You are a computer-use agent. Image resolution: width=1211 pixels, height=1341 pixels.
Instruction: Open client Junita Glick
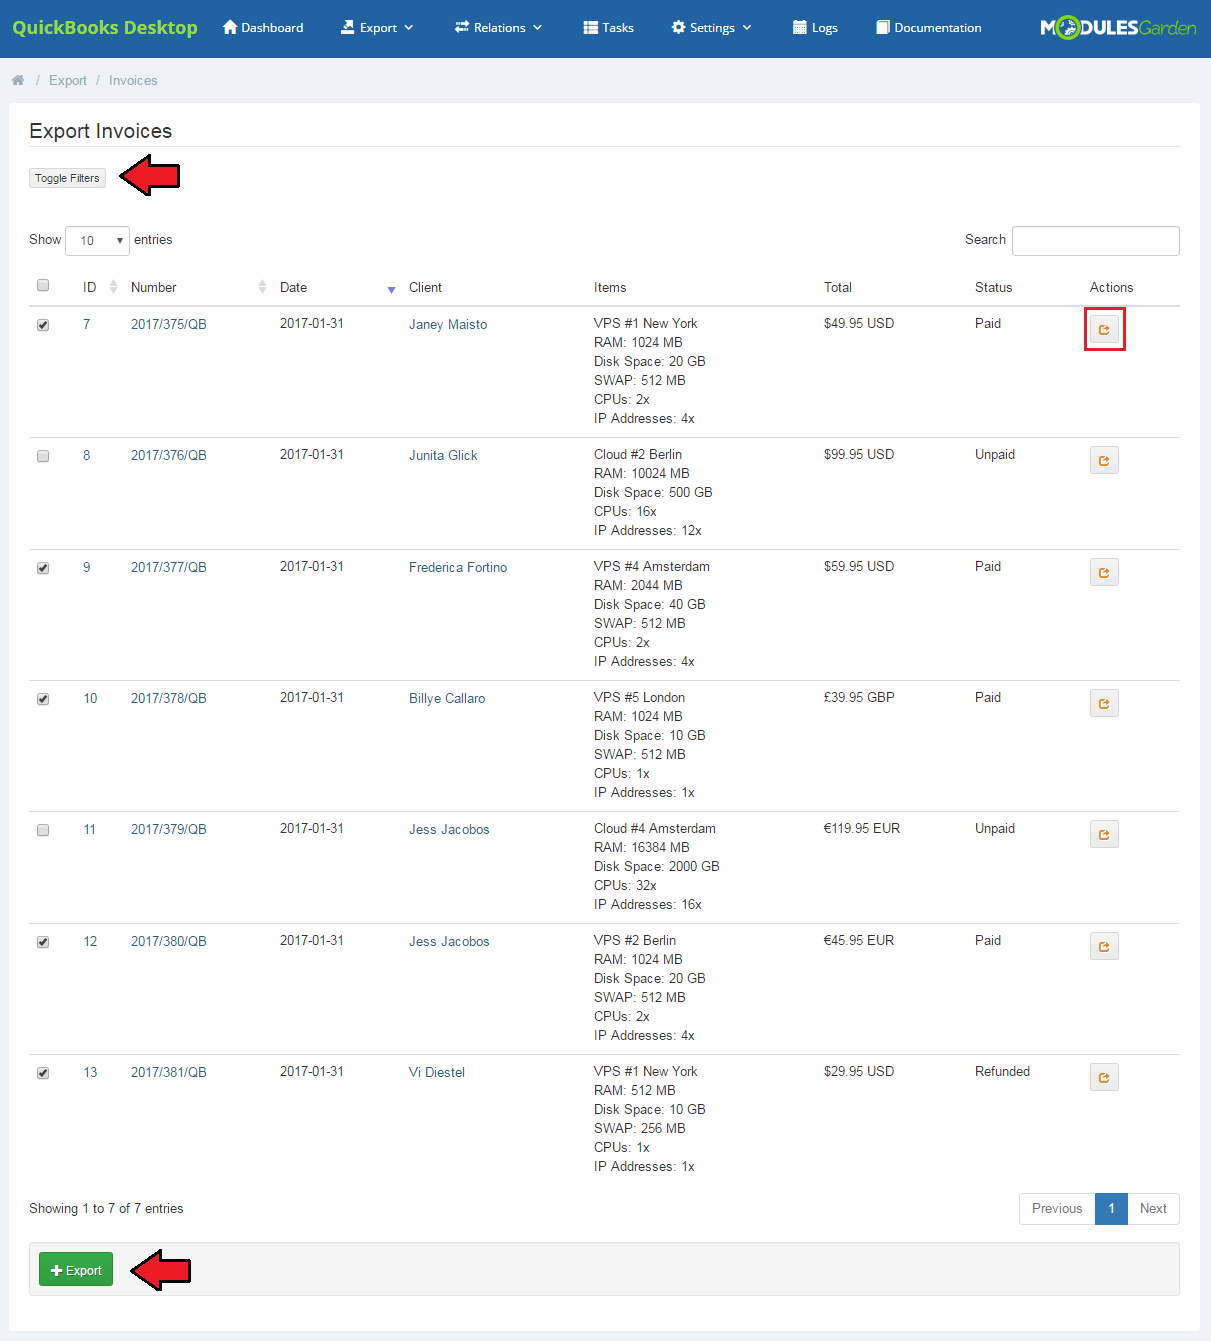443,455
